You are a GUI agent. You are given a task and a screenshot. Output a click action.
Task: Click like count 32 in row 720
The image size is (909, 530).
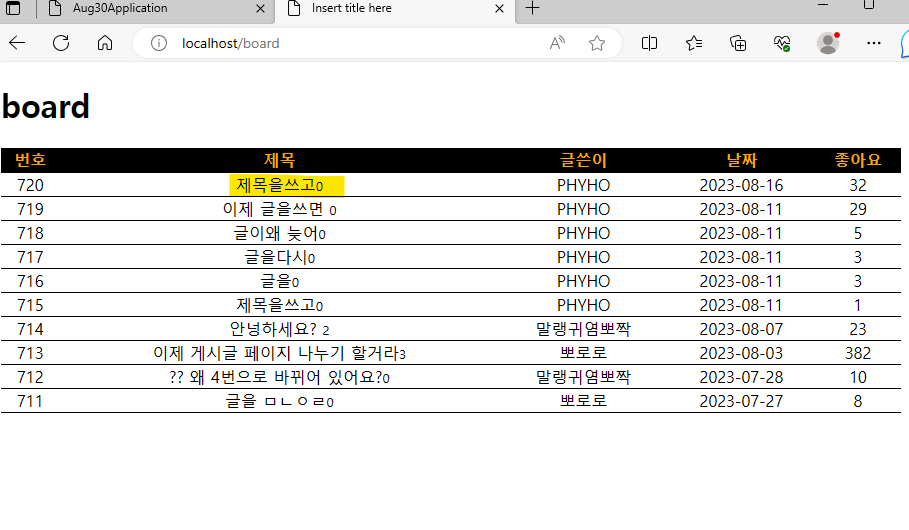[858, 186]
